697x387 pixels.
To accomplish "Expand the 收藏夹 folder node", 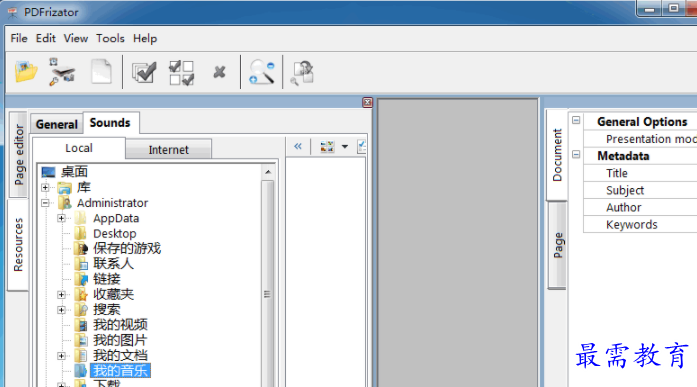I will (x=61, y=295).
